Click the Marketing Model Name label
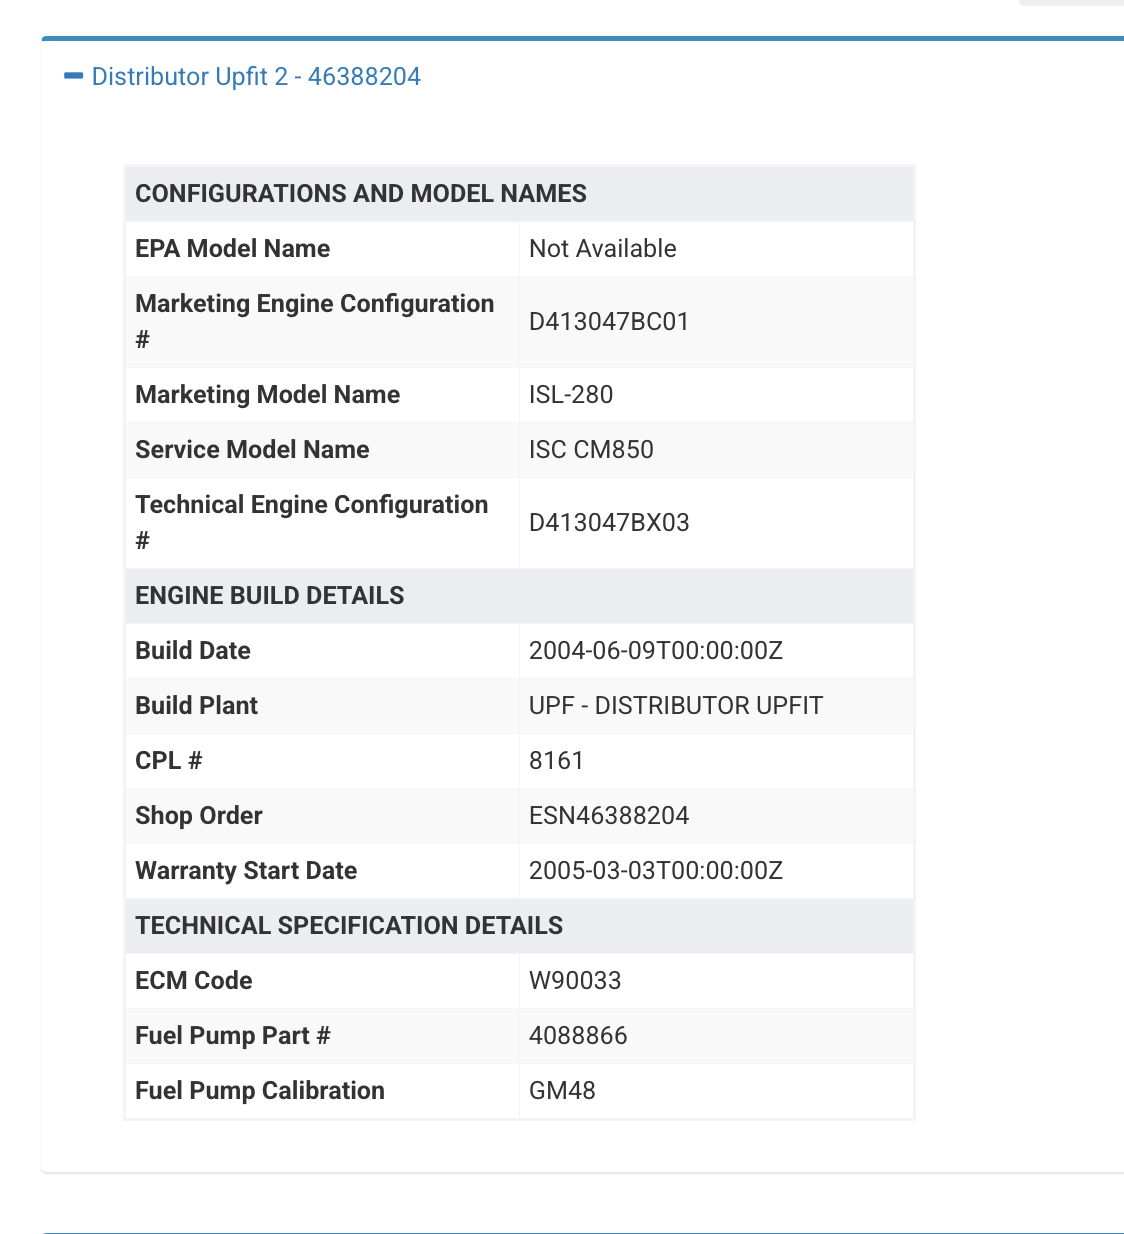This screenshot has height=1234, width=1124. (268, 395)
